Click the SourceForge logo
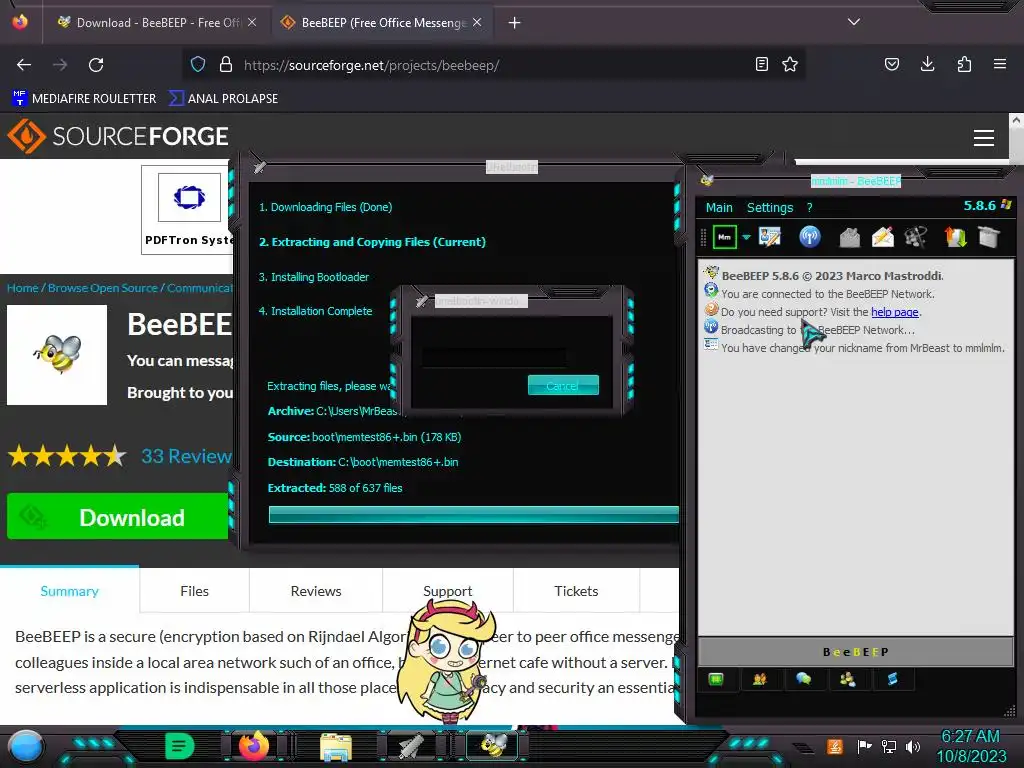The width and height of the screenshot is (1024, 768). [118, 136]
